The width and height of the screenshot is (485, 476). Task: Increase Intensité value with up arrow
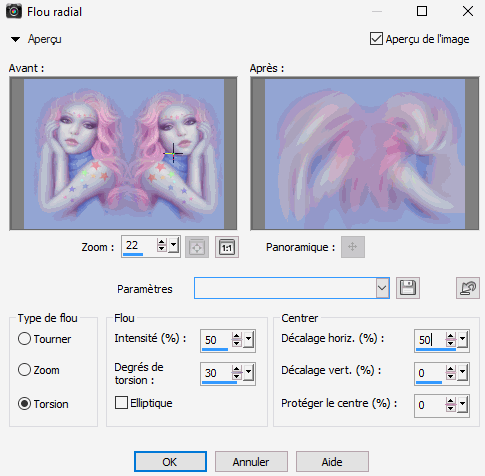(x=236, y=336)
